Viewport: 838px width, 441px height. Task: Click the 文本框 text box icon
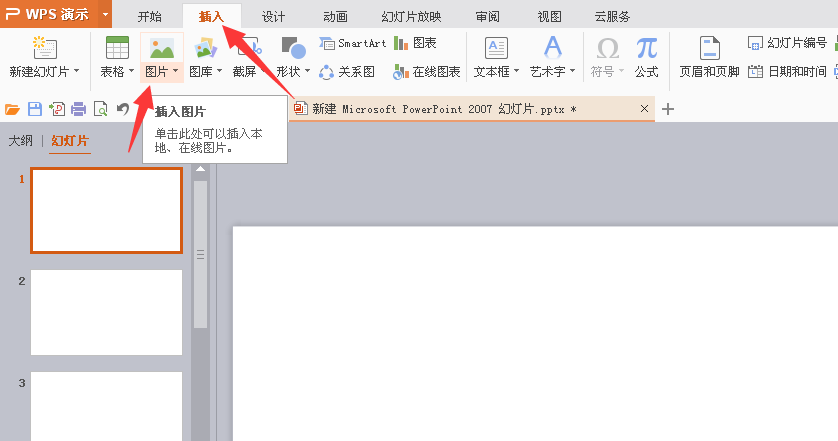[x=496, y=48]
